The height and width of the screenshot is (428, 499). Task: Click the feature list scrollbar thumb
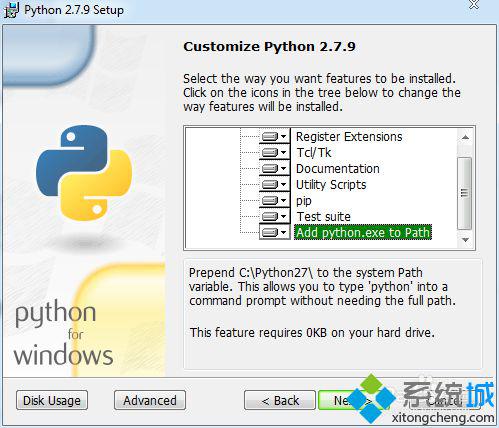[465, 193]
